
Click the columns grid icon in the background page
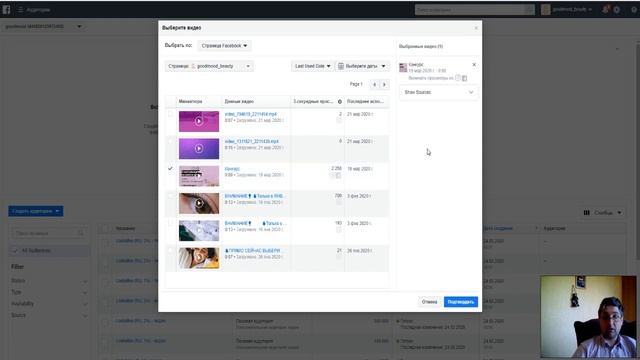[x=587, y=213]
